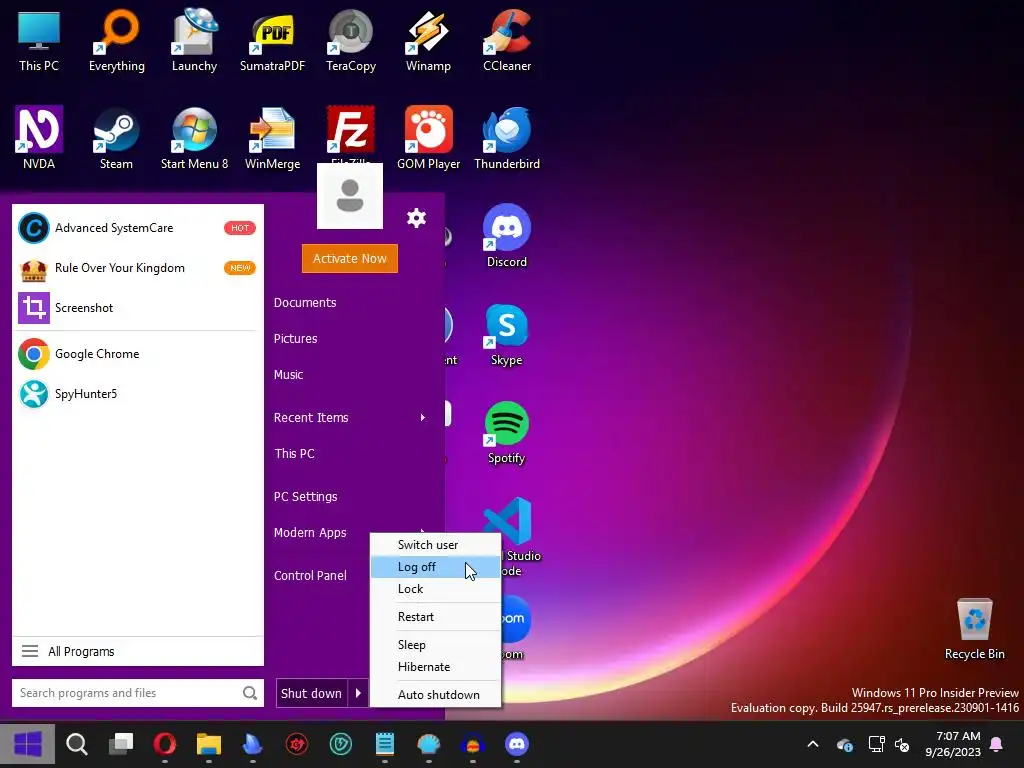Click the user account avatar picture
Screen dimensions: 1024x768
coord(350,196)
